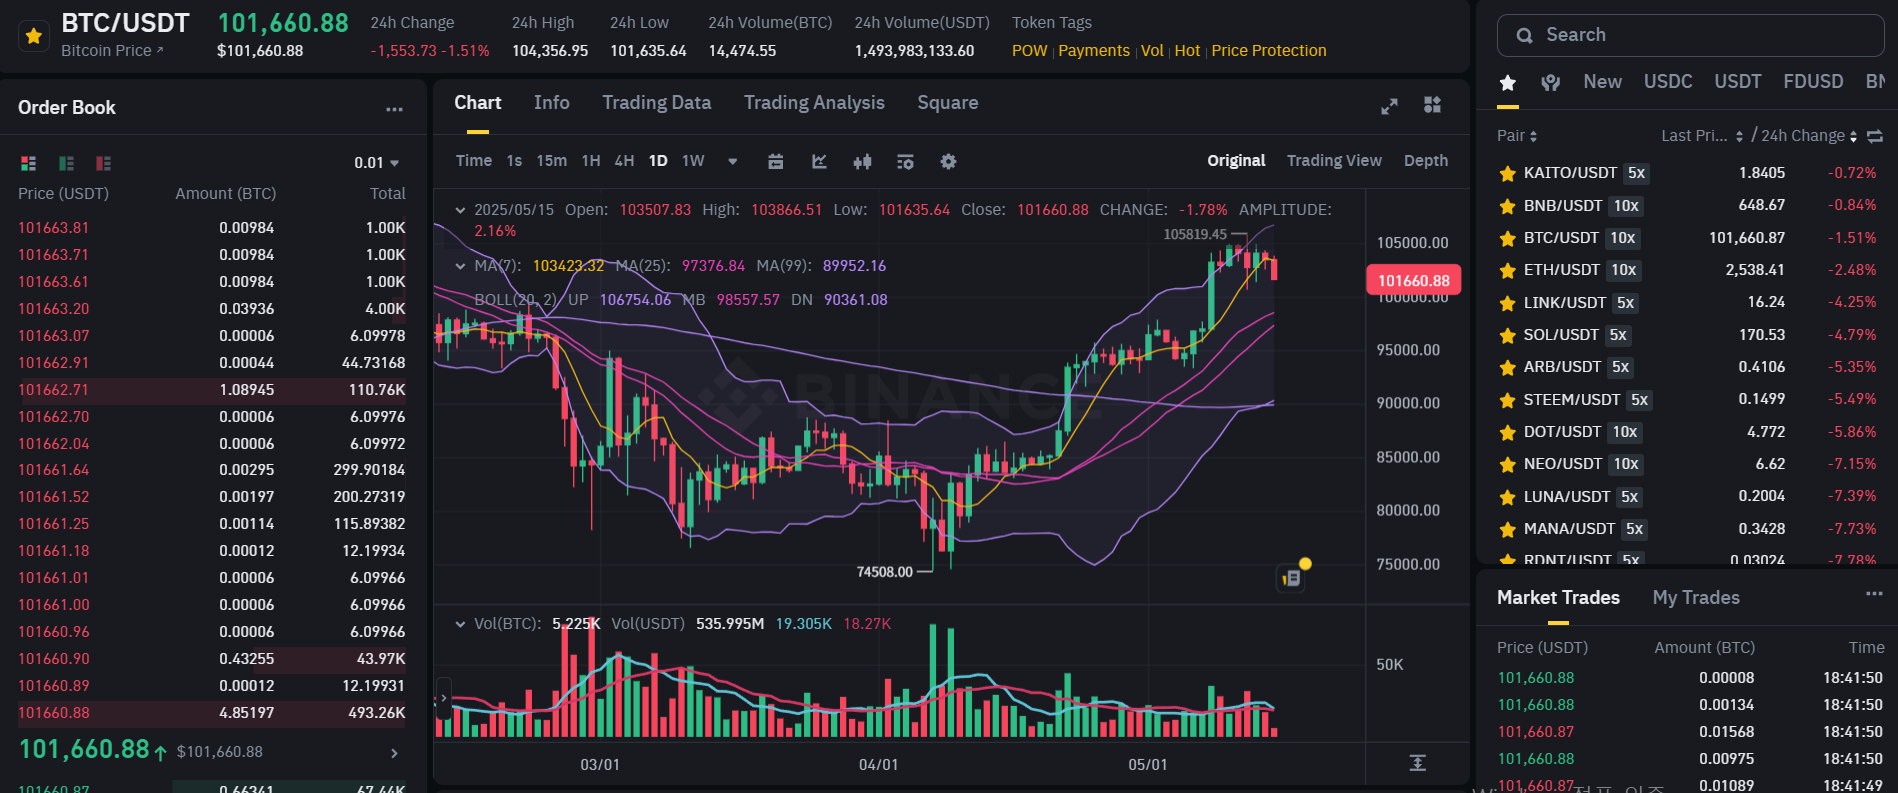Collapse OHLC info line chevron
This screenshot has height=793, width=1898.
460,210
